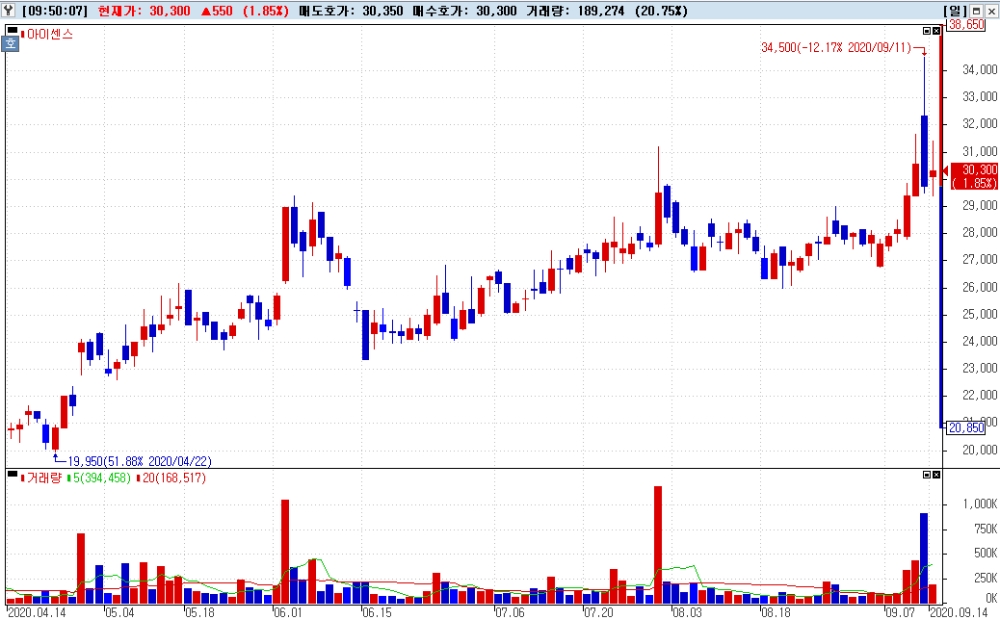Select the 거래량 volume indicator label

(x=44, y=478)
